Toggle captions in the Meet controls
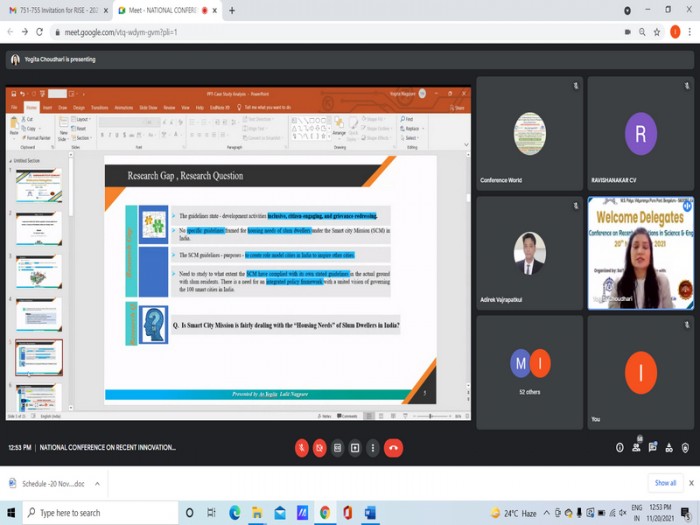This screenshot has height=525, width=700. coord(338,448)
